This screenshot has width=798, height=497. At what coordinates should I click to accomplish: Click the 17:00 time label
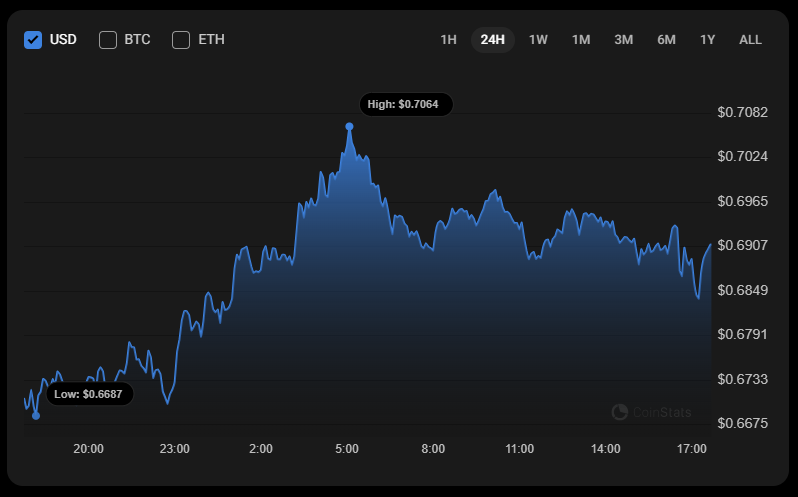pyautogui.click(x=692, y=449)
